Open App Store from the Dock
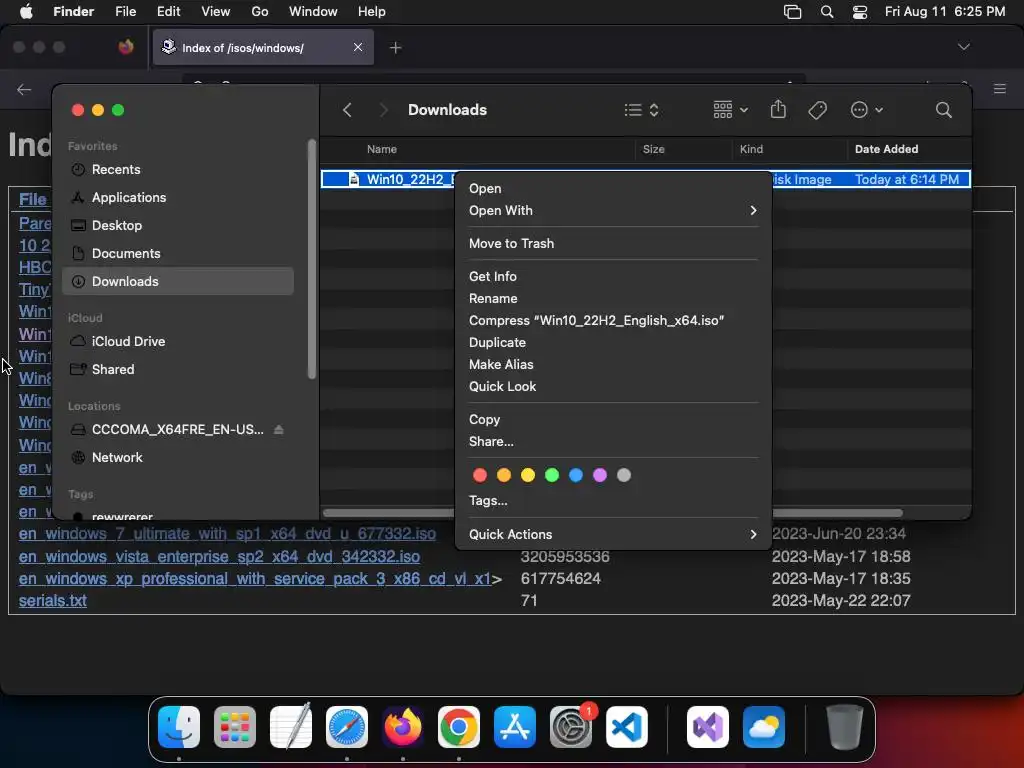 pos(515,727)
